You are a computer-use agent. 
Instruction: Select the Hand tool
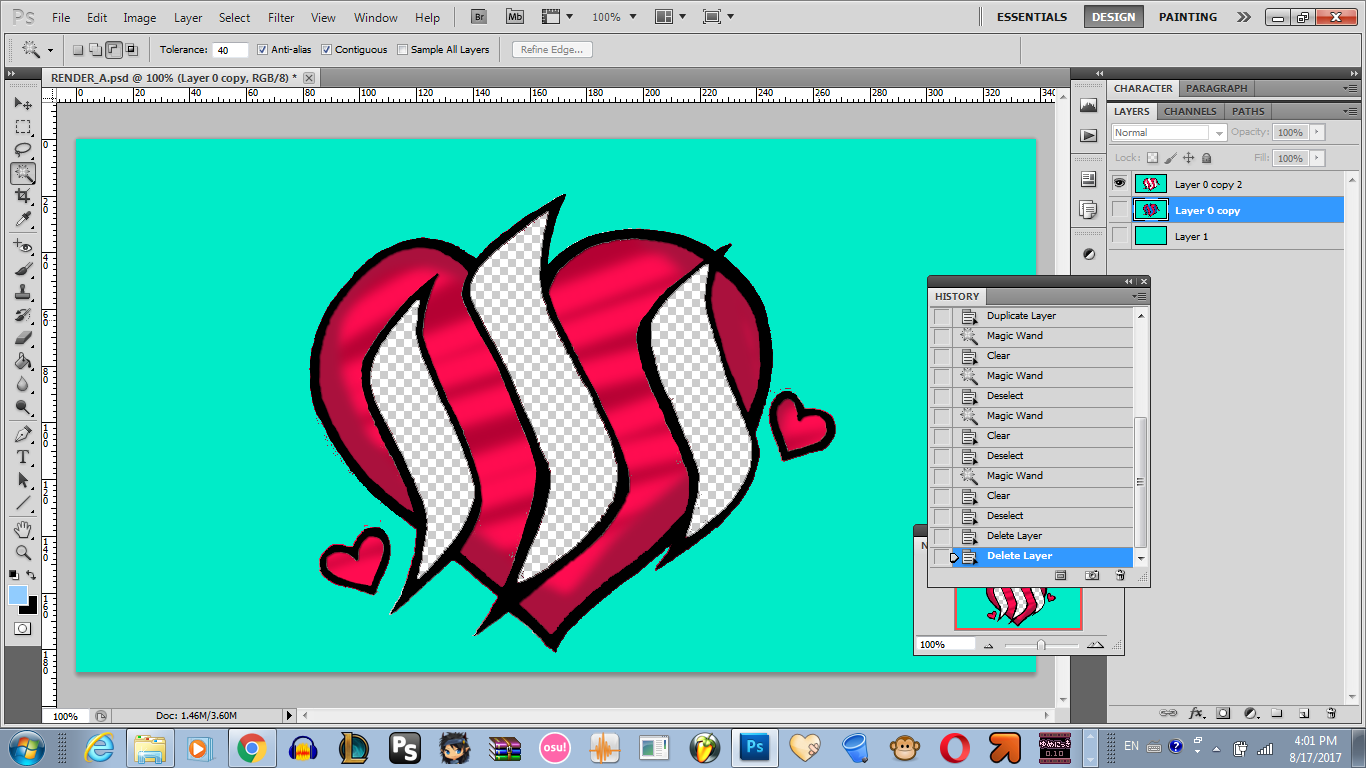(23, 529)
